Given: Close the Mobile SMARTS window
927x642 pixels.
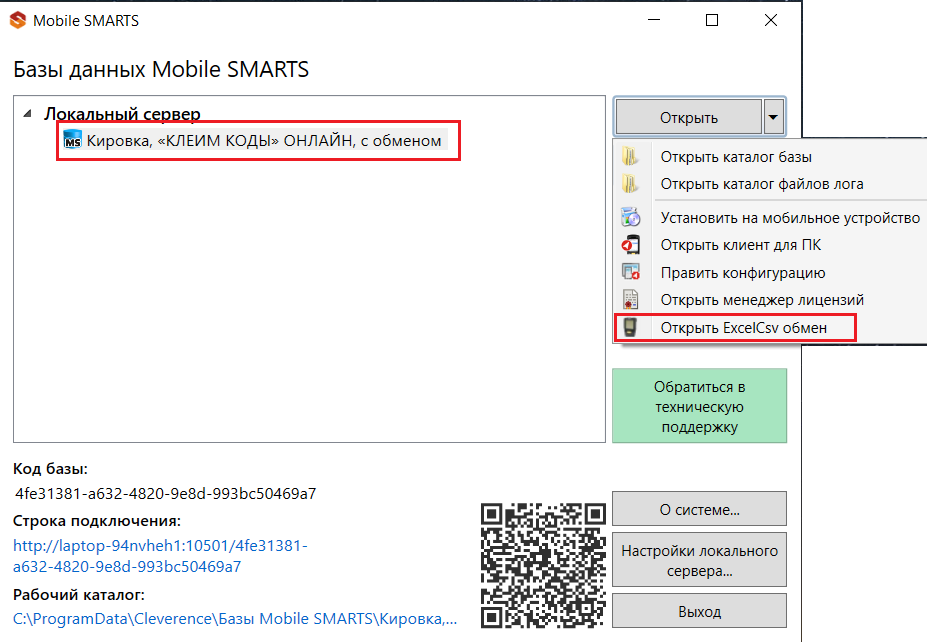Looking at the screenshot, I should tap(771, 20).
